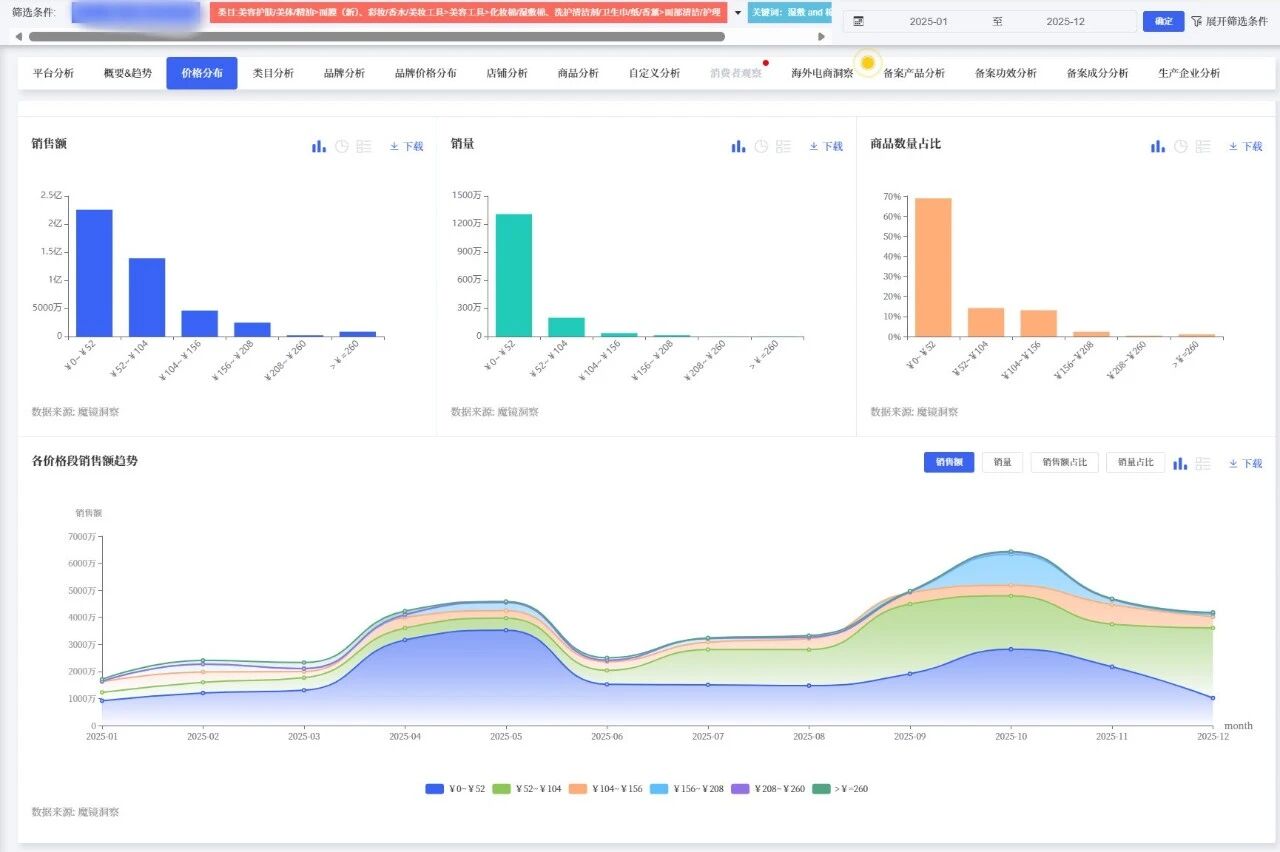Image resolution: width=1280 pixels, height=852 pixels.
Task: Switch 商品数量占比 chart to pie view icon
Action: tap(1180, 146)
